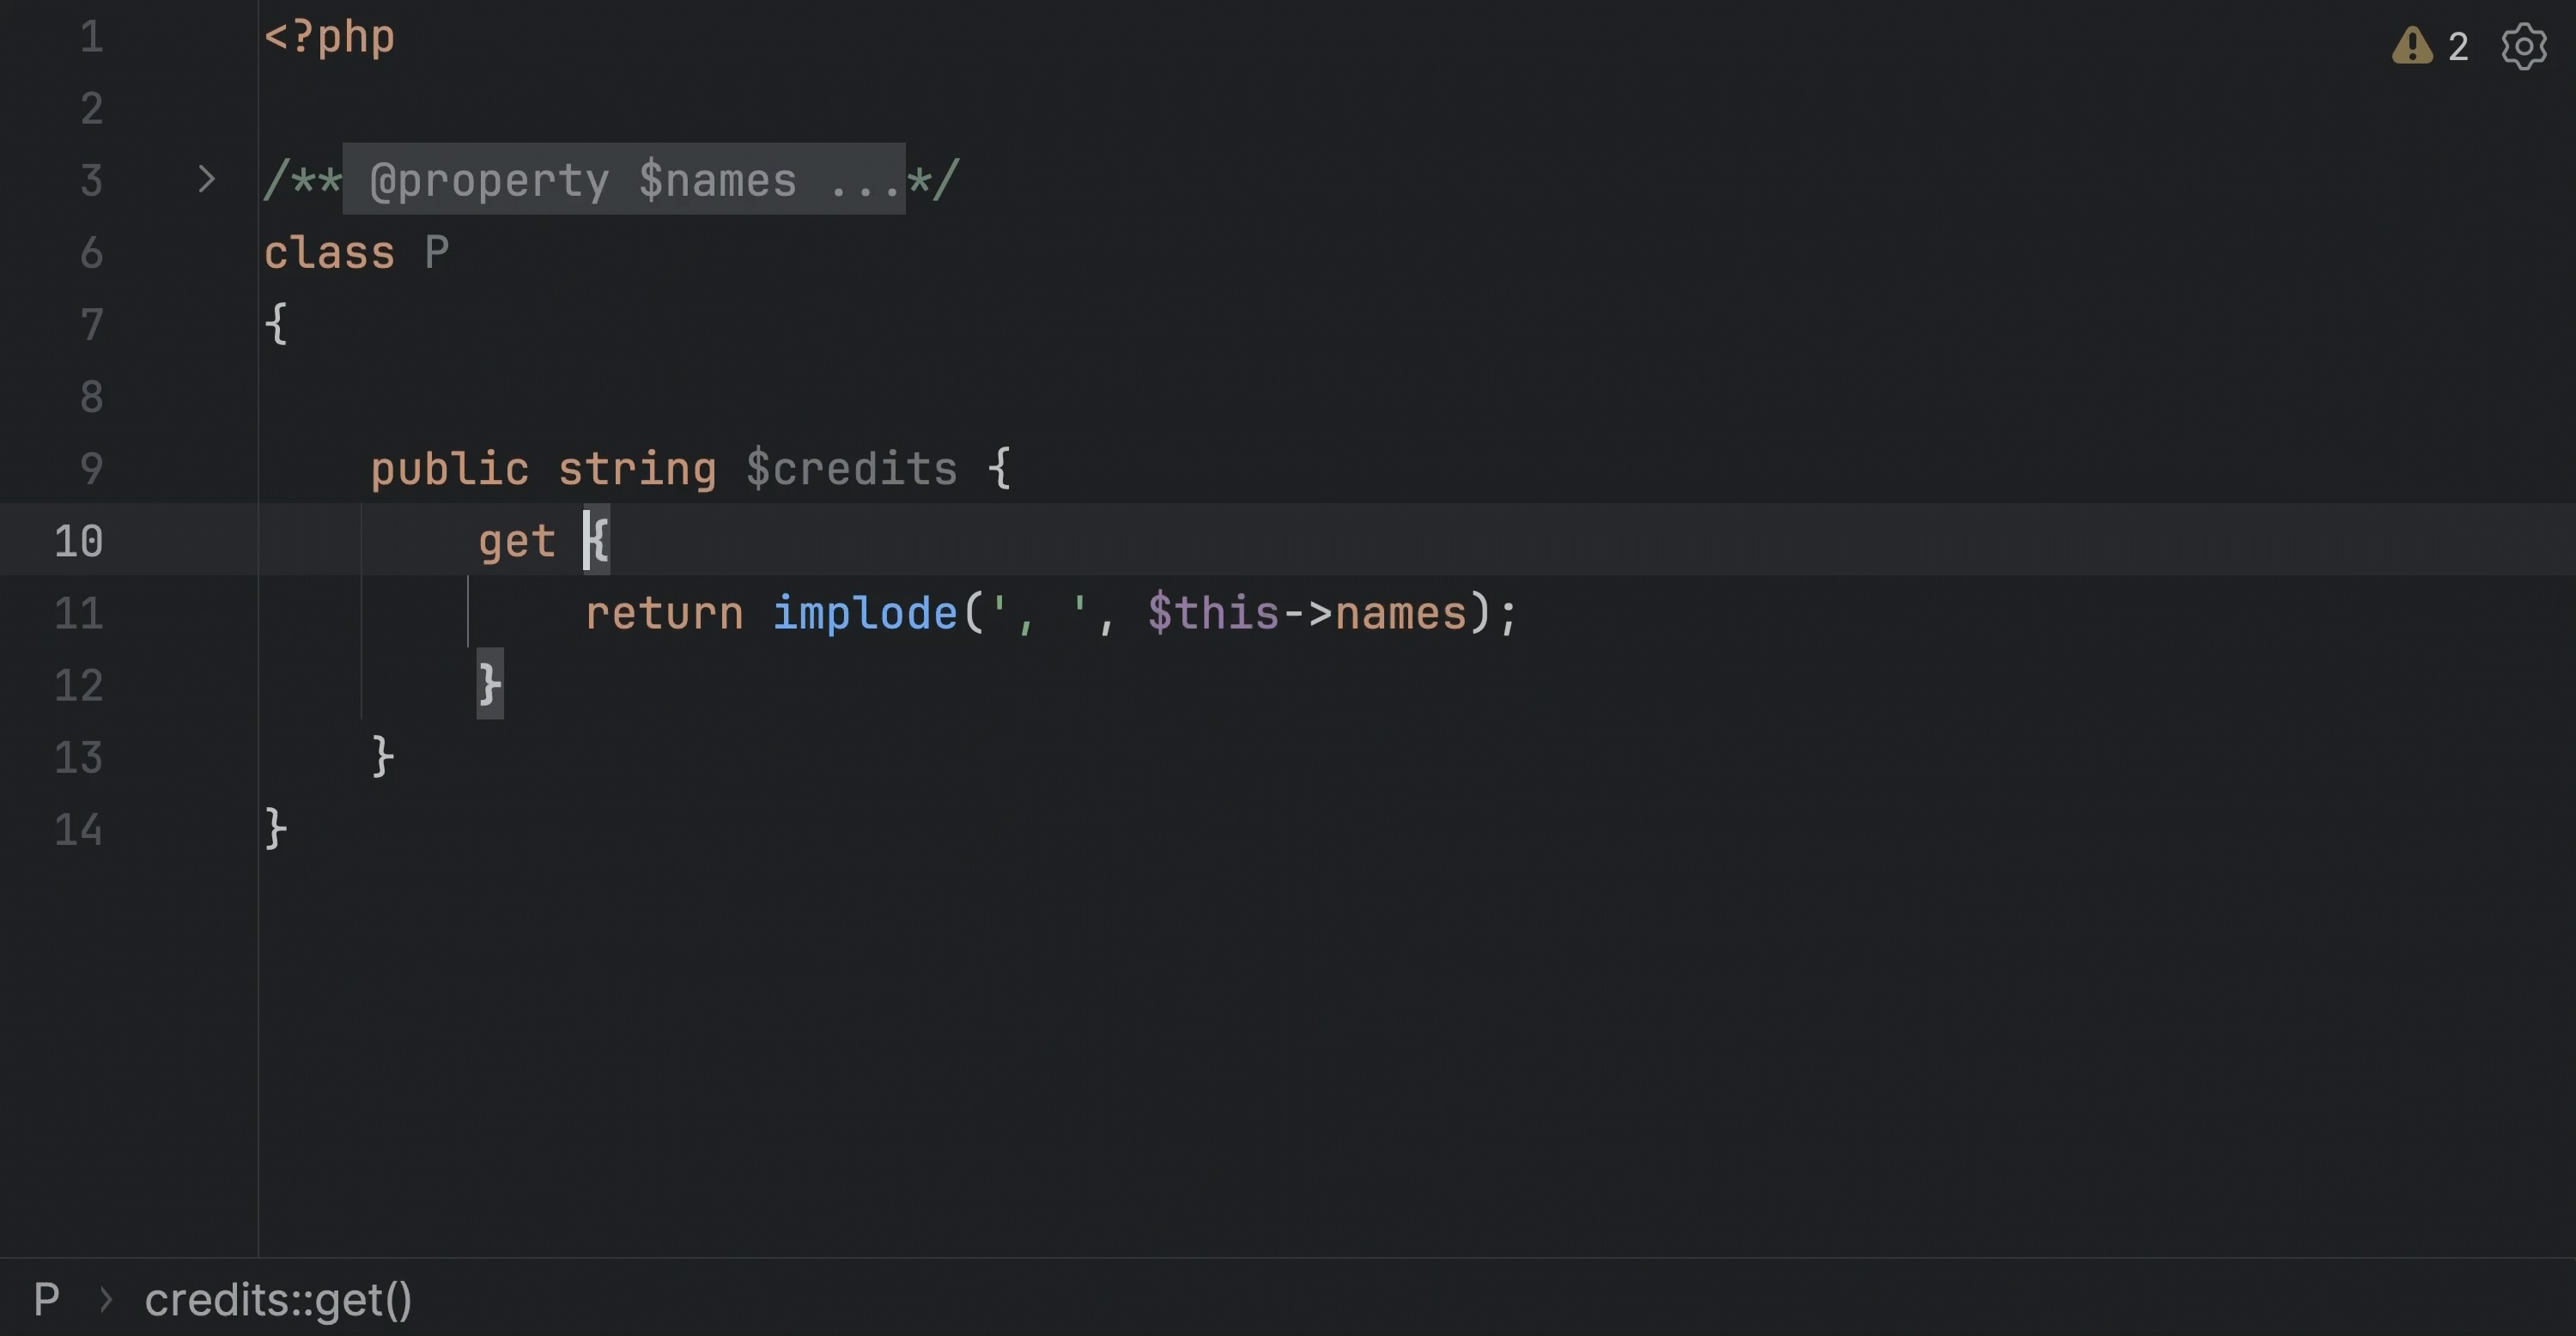
Task: Click line number 9 in the gutter
Action: [91, 469]
